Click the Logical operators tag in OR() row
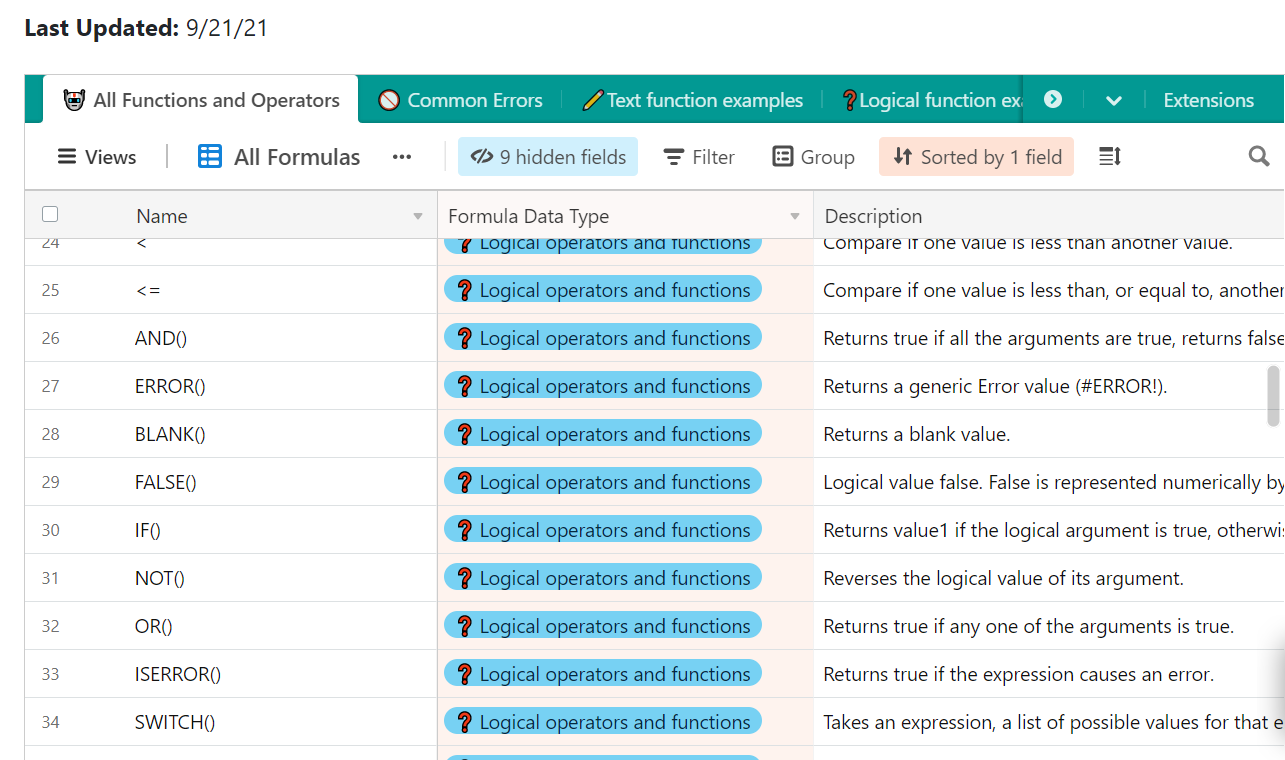This screenshot has width=1285, height=760. coord(603,626)
